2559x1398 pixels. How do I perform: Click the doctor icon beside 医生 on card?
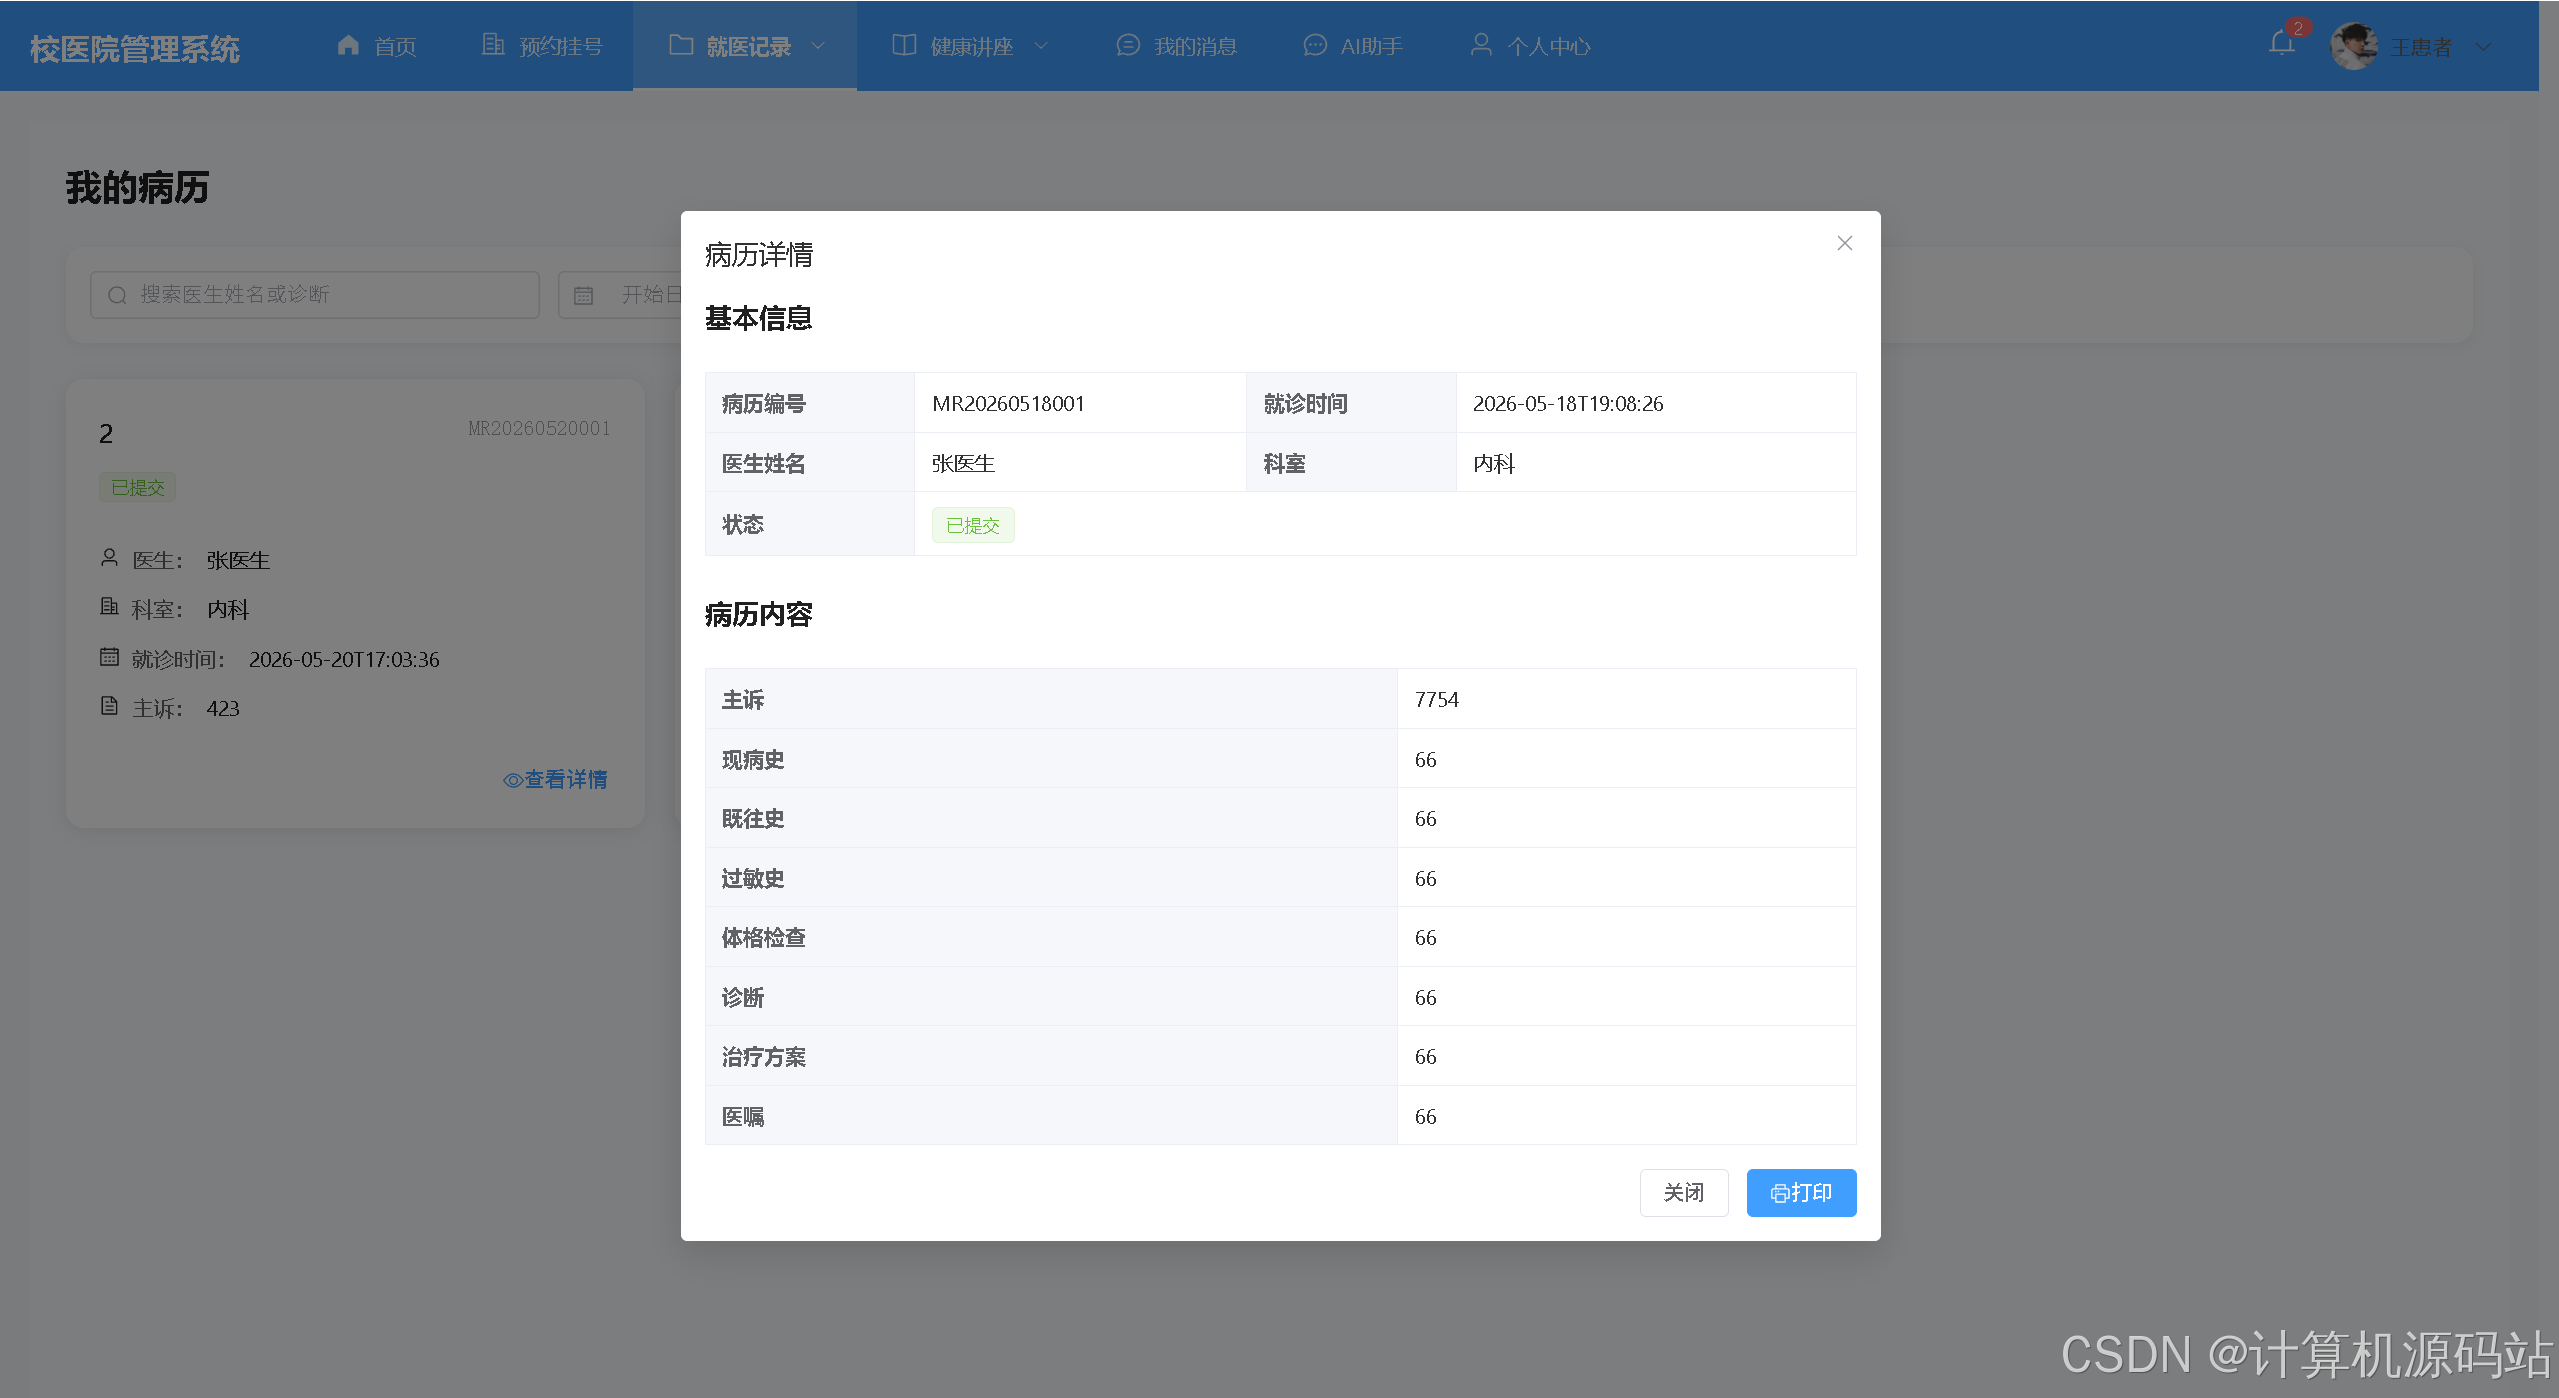pos(109,558)
